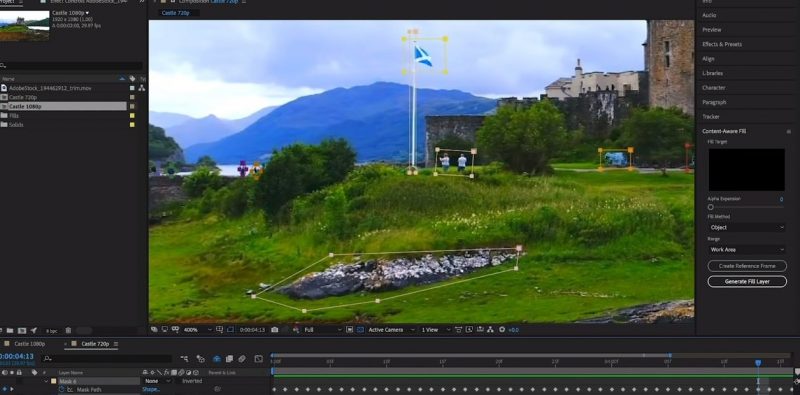Click the show channel color icon

point(296,330)
